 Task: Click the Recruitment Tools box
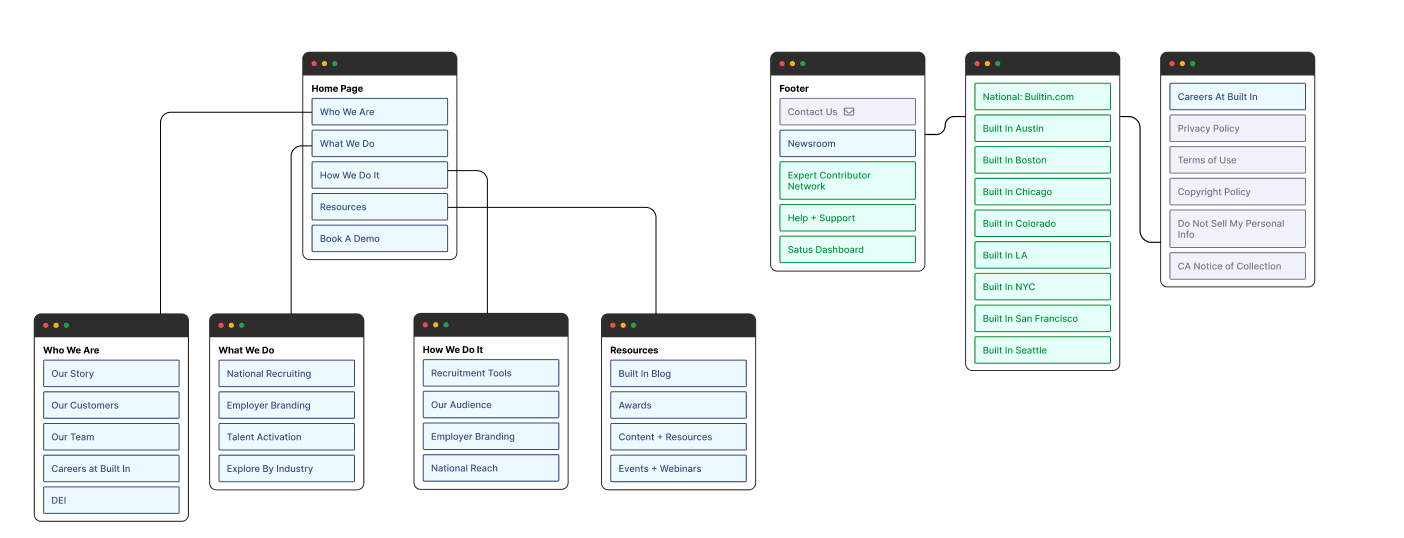pyautogui.click(x=491, y=373)
